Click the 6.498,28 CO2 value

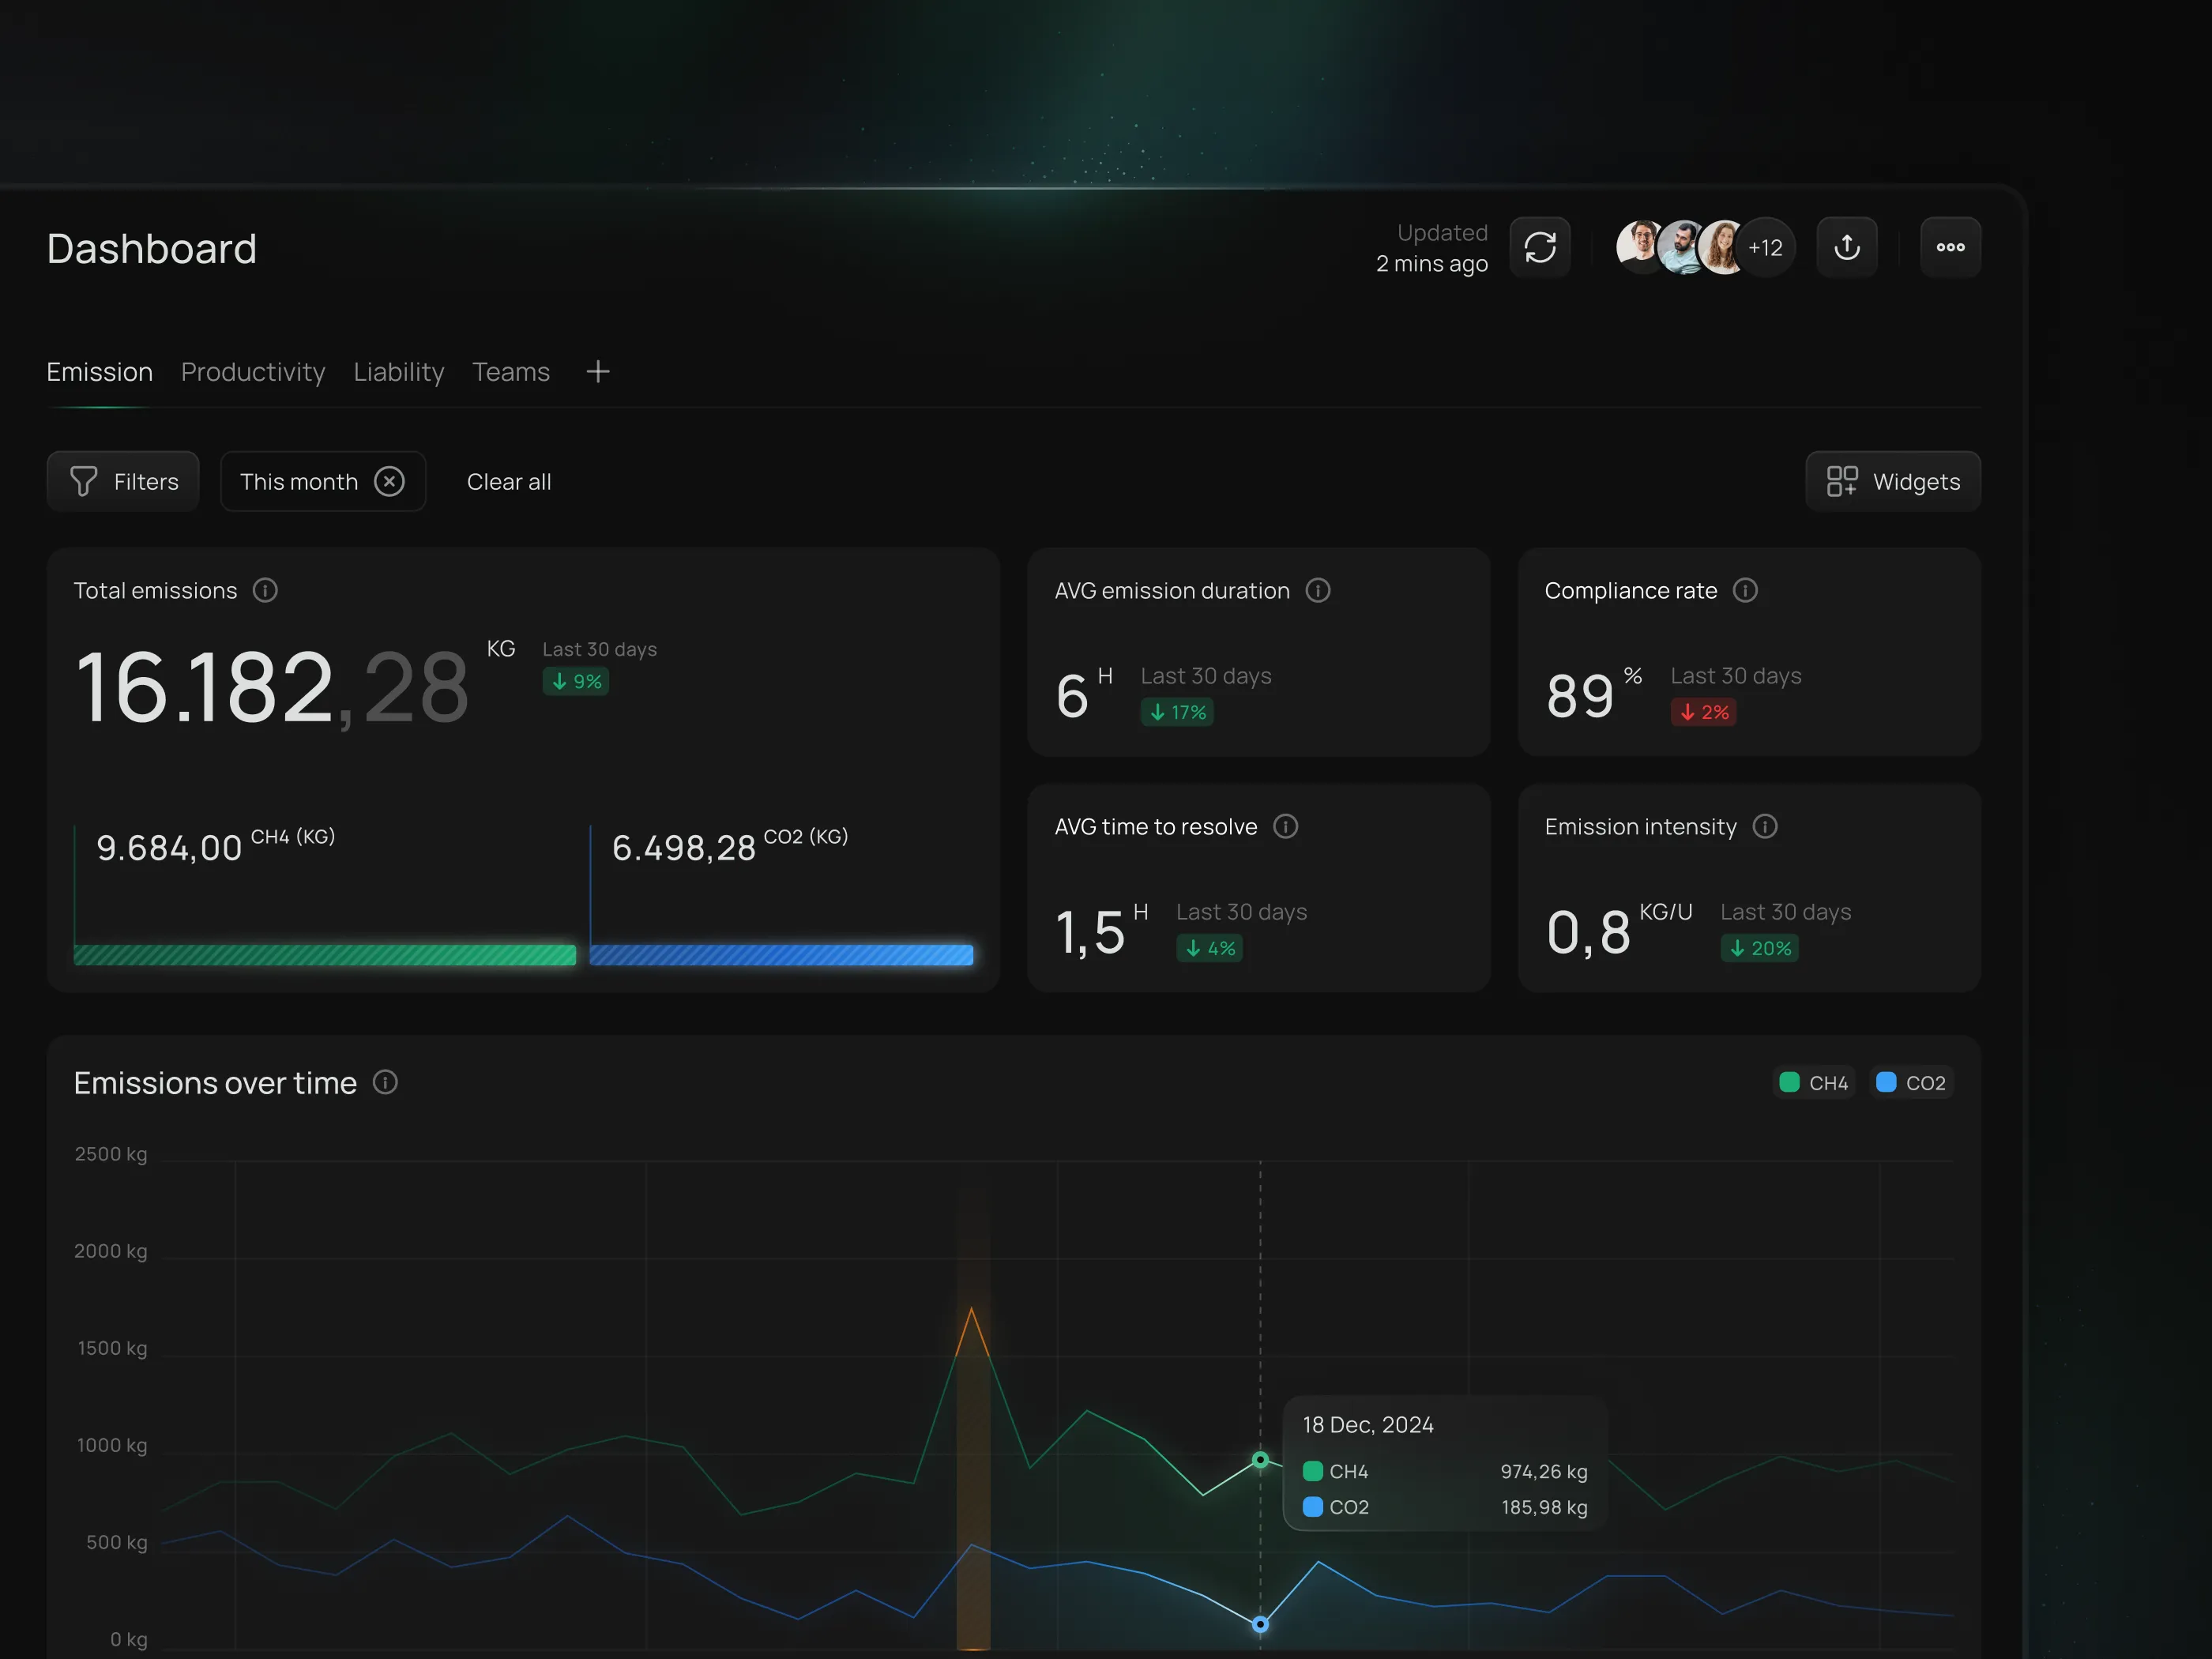684,848
